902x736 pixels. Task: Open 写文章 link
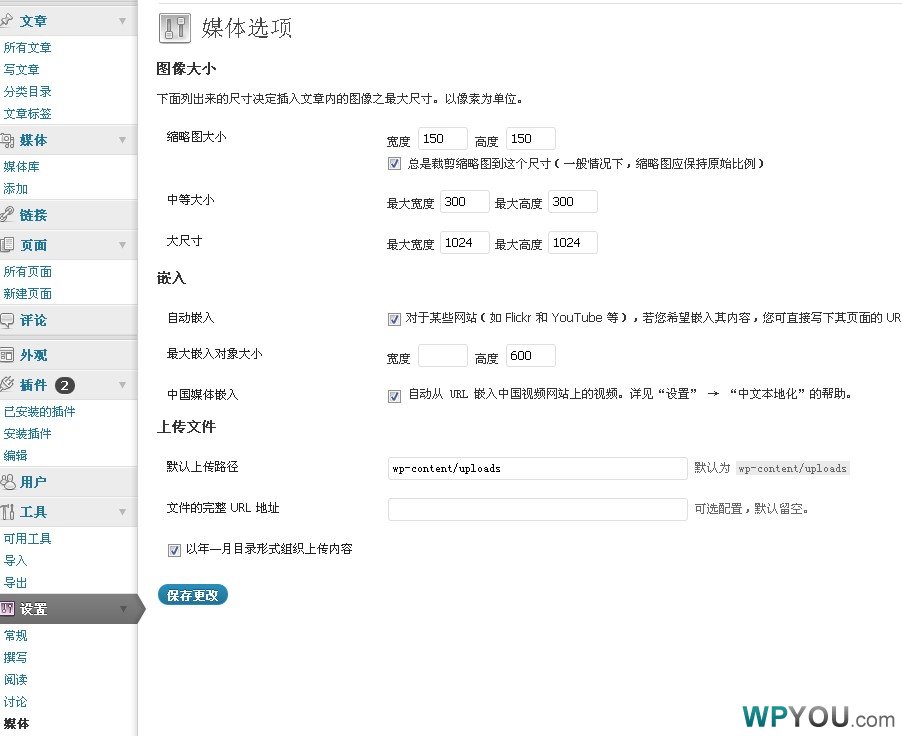(x=21, y=70)
